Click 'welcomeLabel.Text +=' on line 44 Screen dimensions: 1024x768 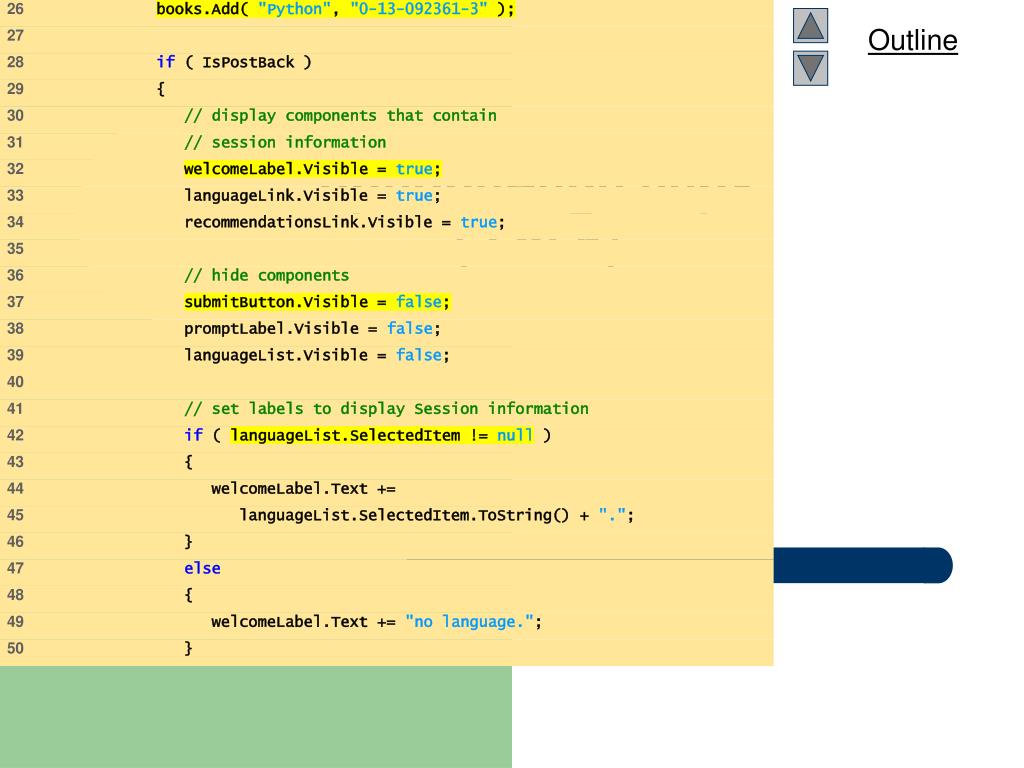point(303,488)
